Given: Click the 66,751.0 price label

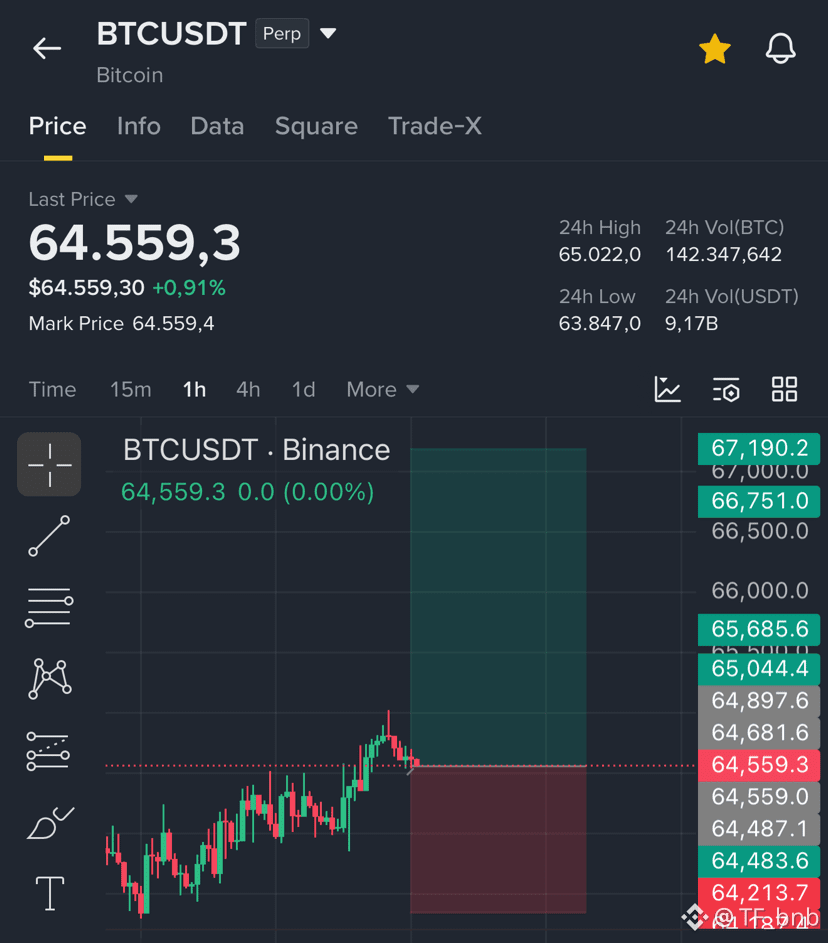Looking at the screenshot, I should click(x=759, y=501).
